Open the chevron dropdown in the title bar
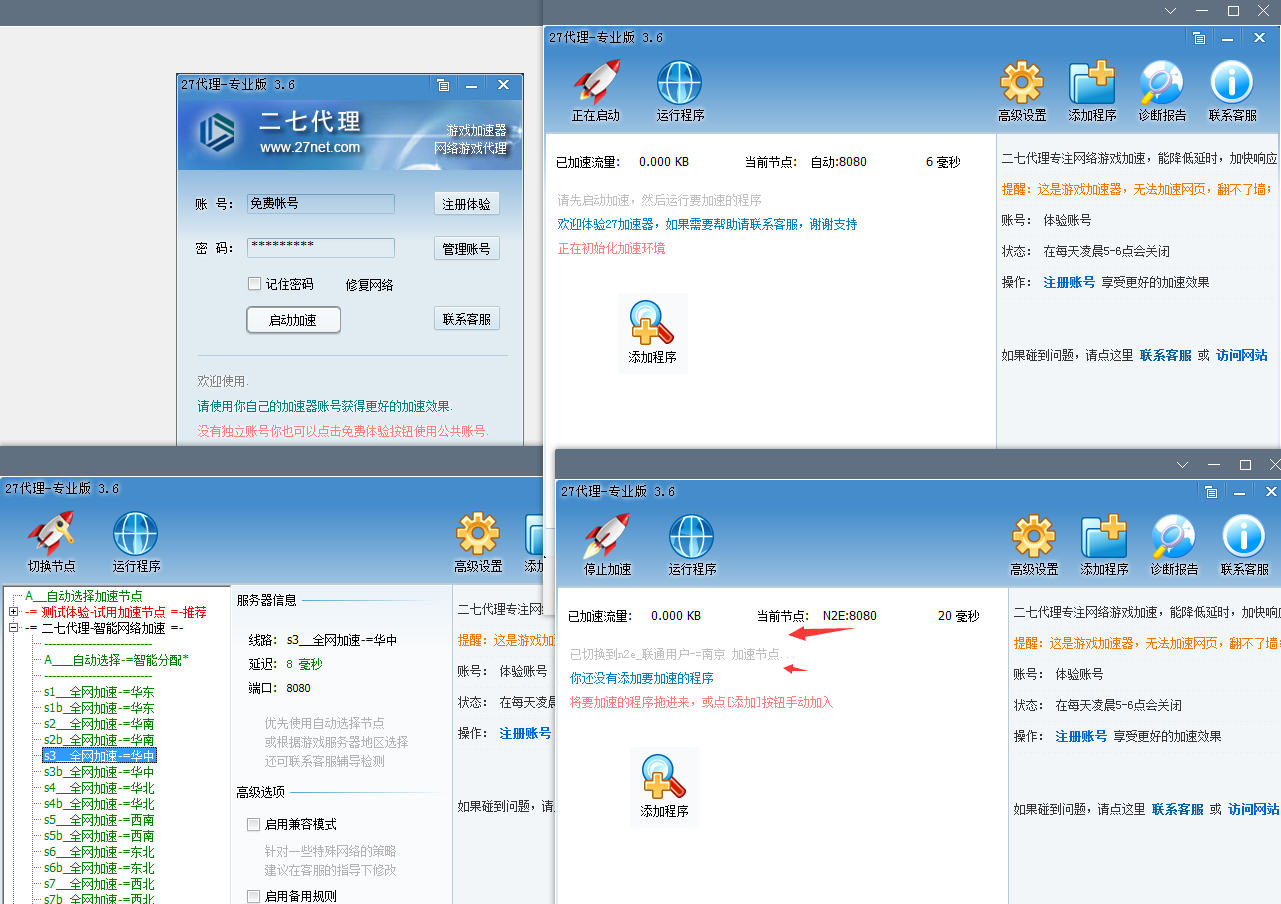Image resolution: width=1281 pixels, height=904 pixels. pyautogui.click(x=1170, y=11)
